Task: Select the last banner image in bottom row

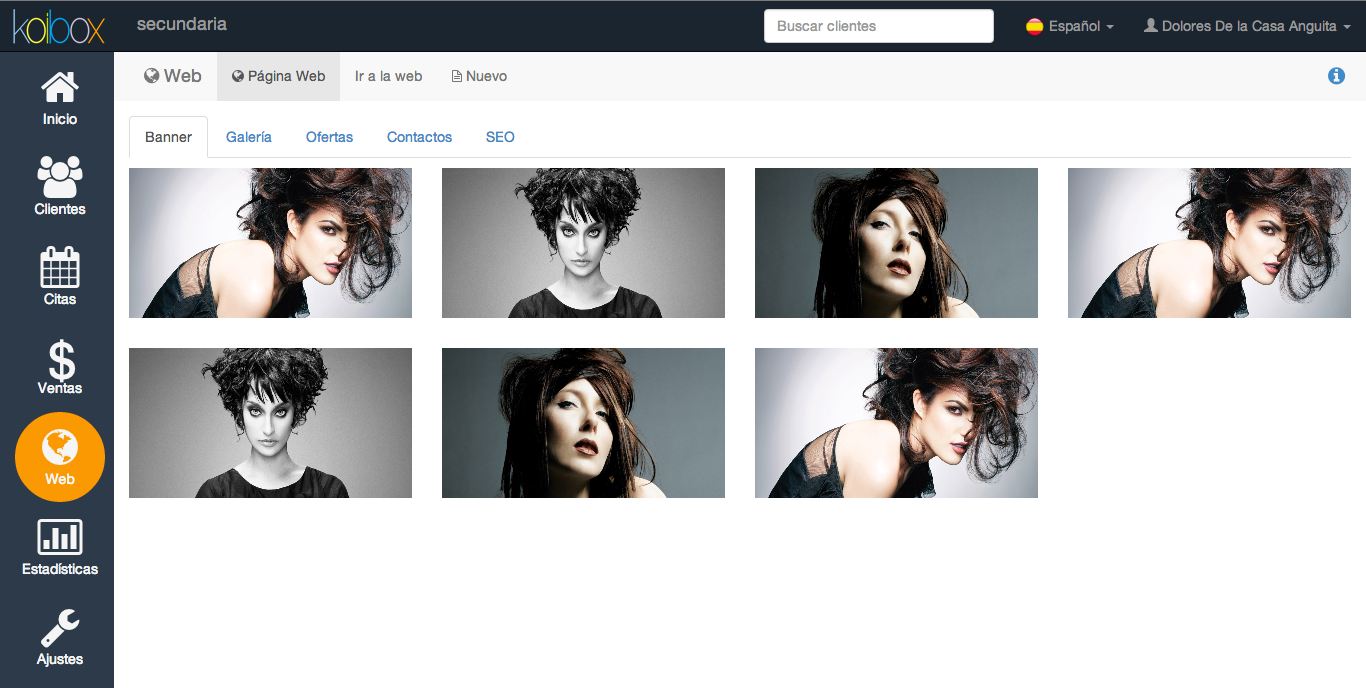Action: [x=896, y=423]
